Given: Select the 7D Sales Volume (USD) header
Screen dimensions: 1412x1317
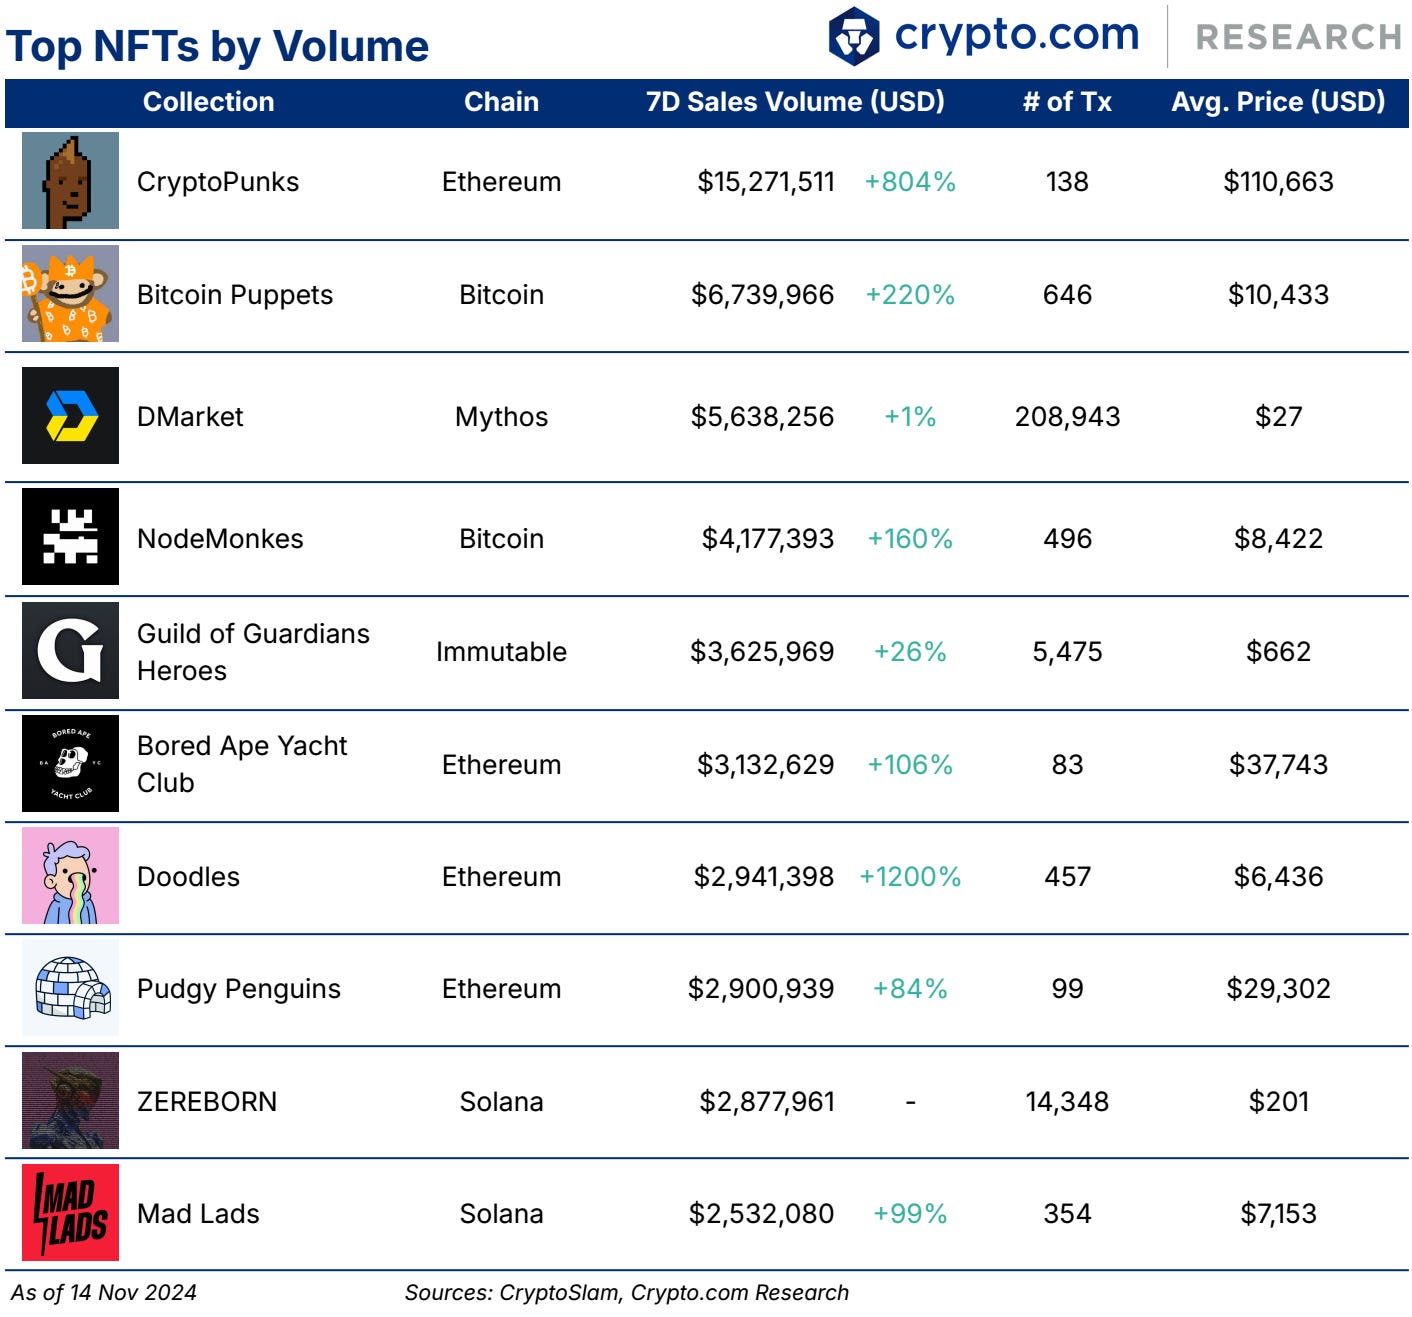Looking at the screenshot, I should click(795, 102).
